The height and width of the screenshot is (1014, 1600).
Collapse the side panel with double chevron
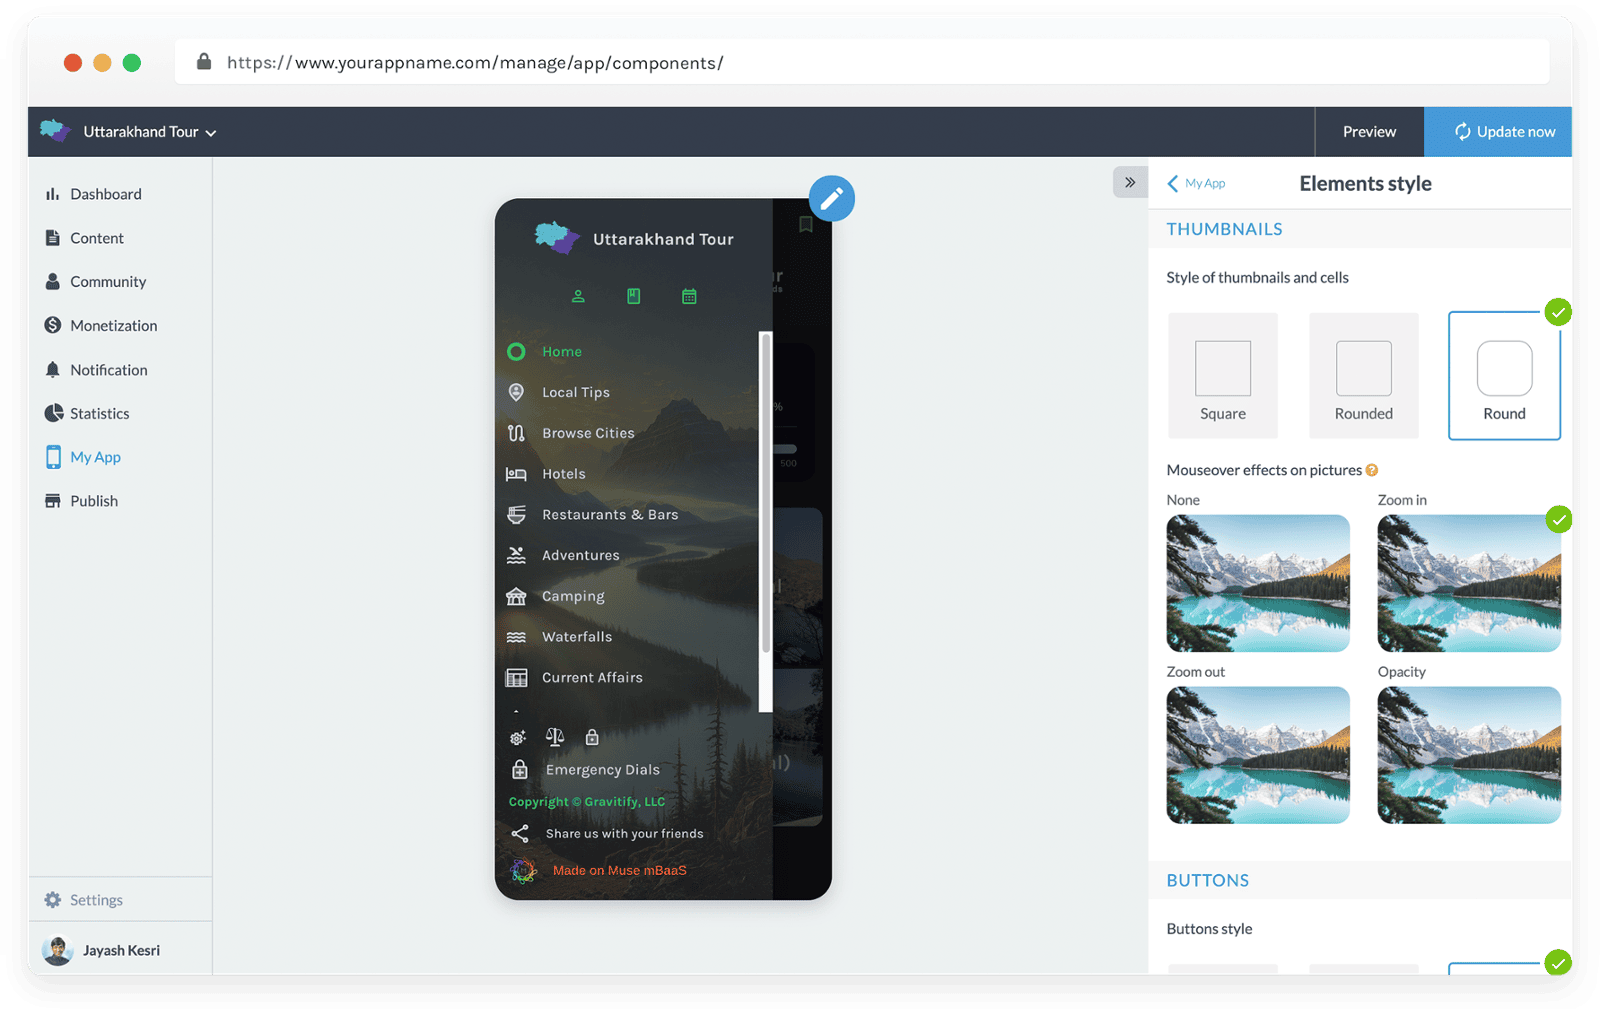click(1130, 182)
